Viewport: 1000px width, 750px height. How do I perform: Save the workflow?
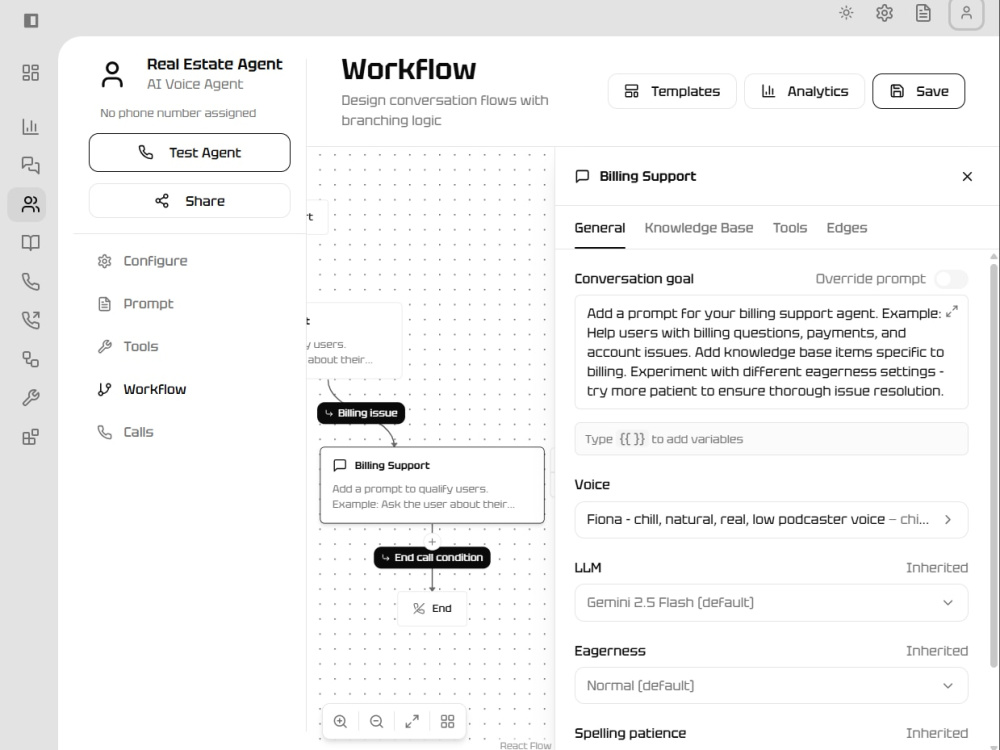point(918,91)
